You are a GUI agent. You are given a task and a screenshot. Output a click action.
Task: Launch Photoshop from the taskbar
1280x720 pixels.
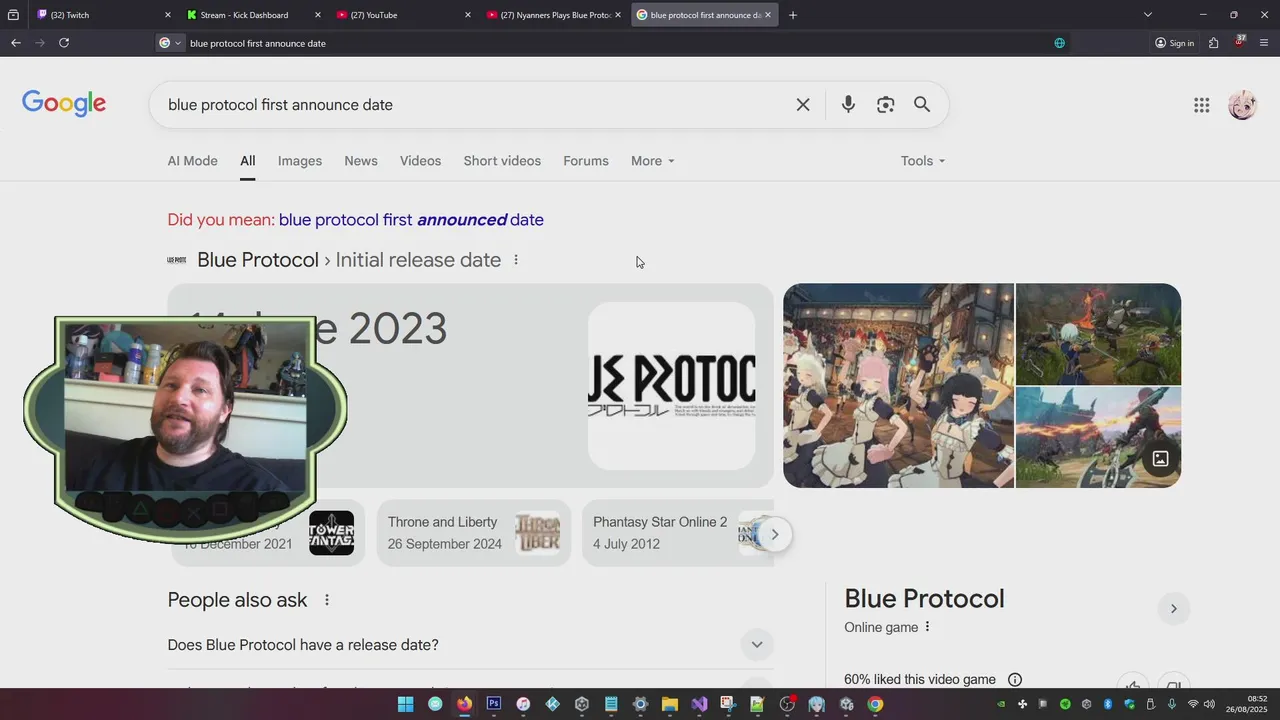(493, 704)
